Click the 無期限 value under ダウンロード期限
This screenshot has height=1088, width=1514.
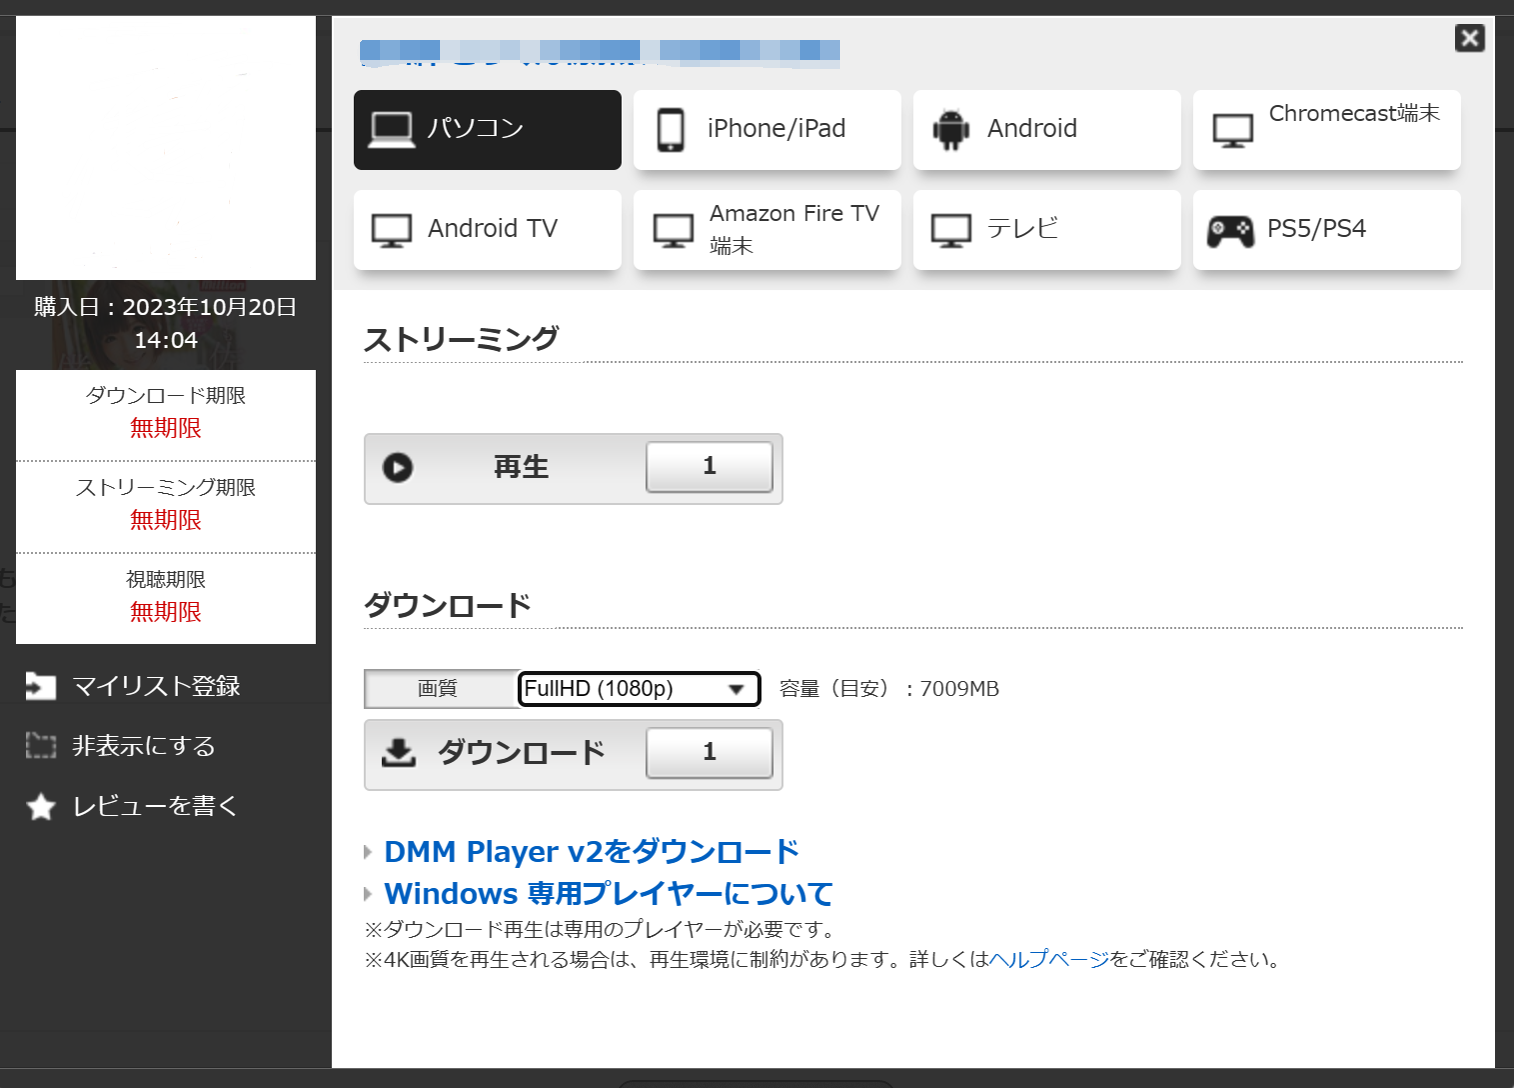[166, 428]
